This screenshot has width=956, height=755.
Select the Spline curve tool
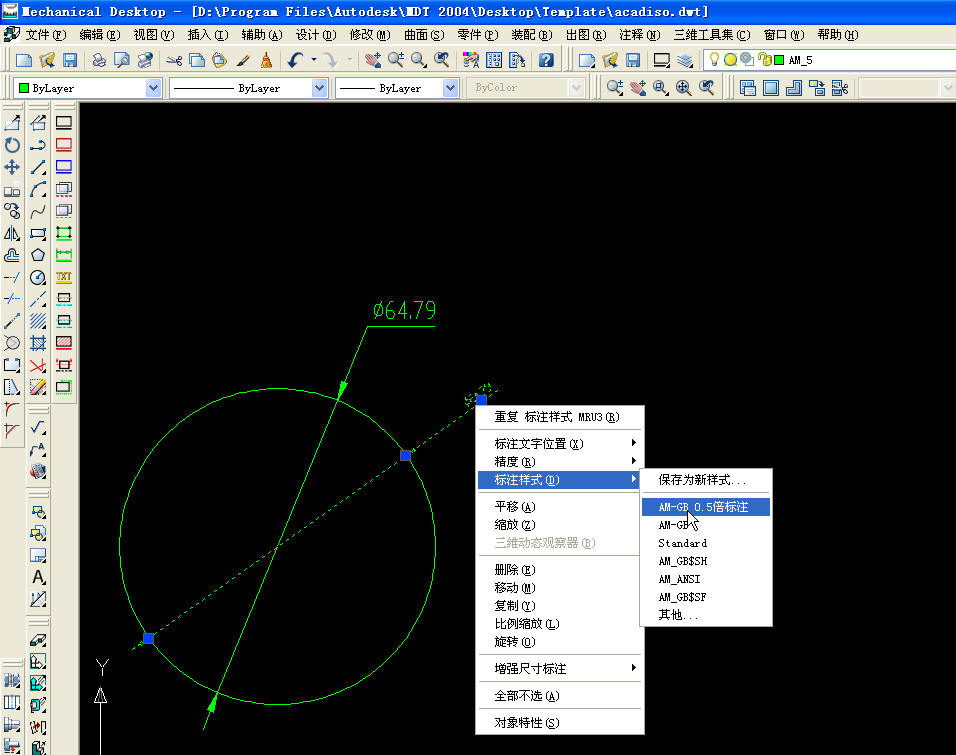(x=38, y=212)
